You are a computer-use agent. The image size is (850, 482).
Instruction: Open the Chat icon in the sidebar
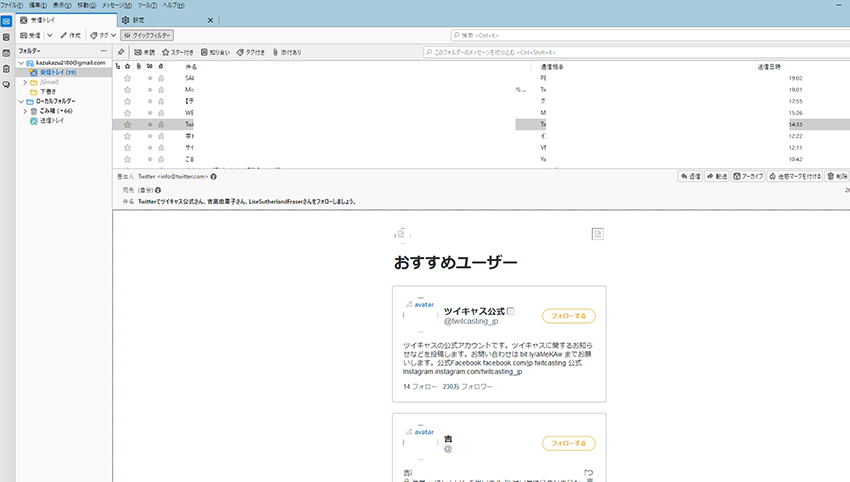coord(6,85)
